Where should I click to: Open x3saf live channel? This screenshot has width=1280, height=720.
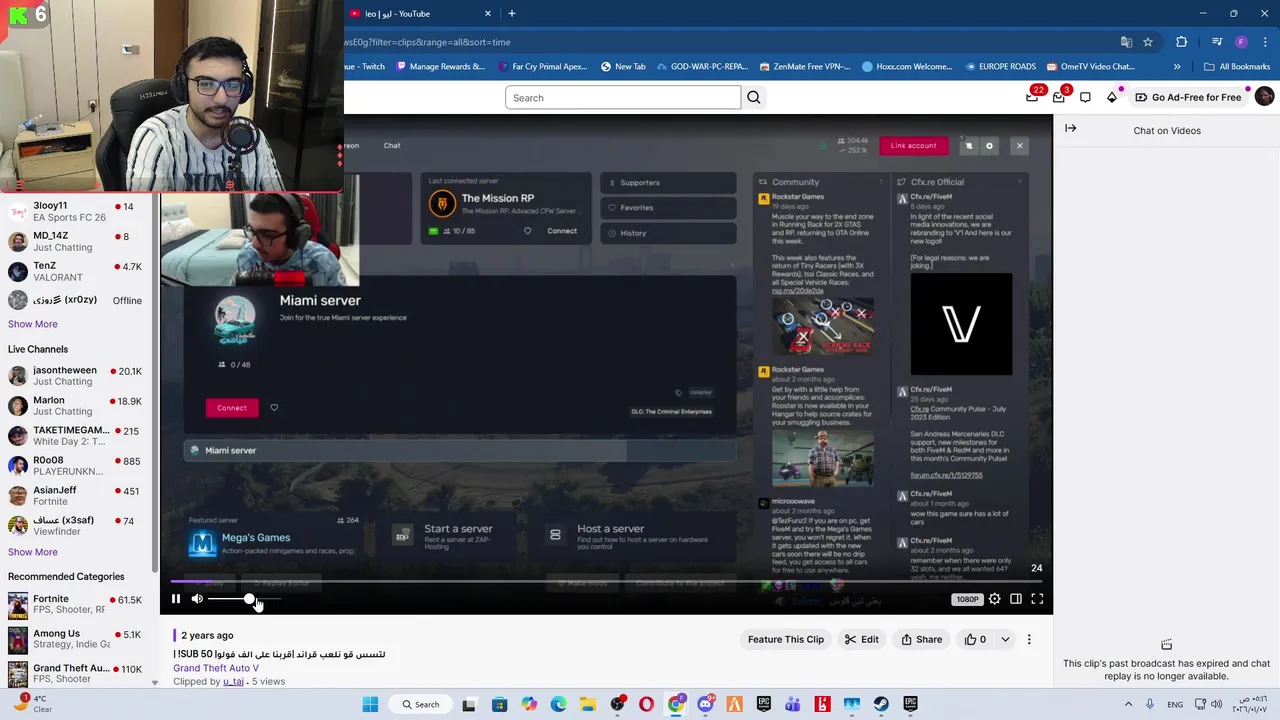click(75, 526)
